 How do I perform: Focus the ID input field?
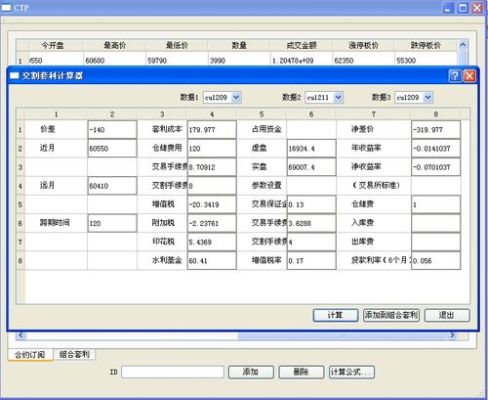[173, 372]
